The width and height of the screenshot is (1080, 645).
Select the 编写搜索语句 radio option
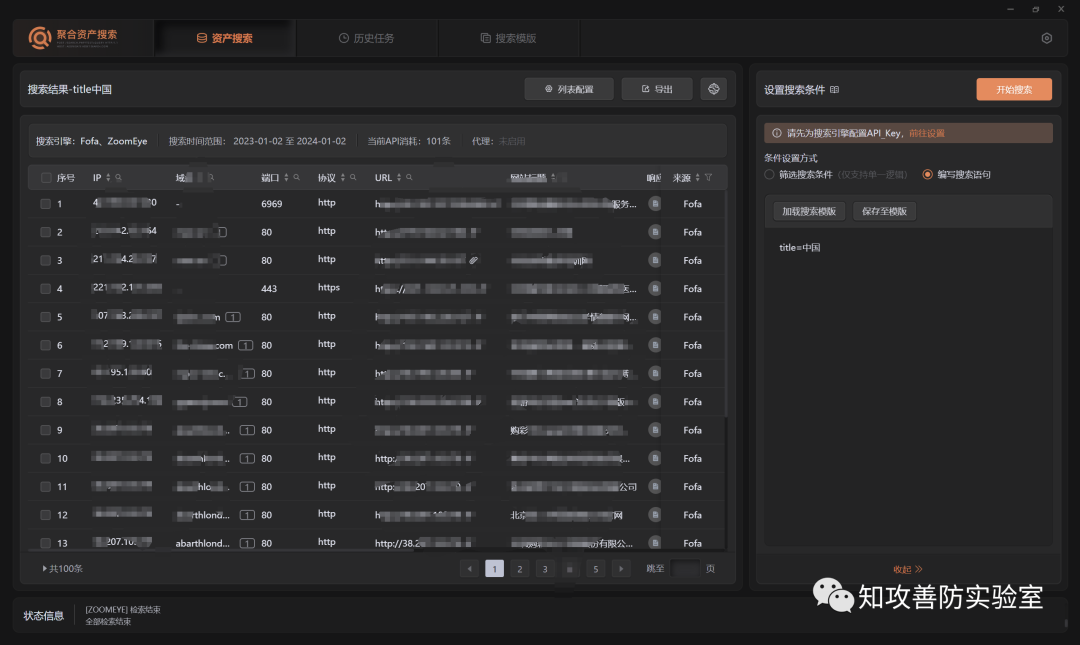(928, 174)
